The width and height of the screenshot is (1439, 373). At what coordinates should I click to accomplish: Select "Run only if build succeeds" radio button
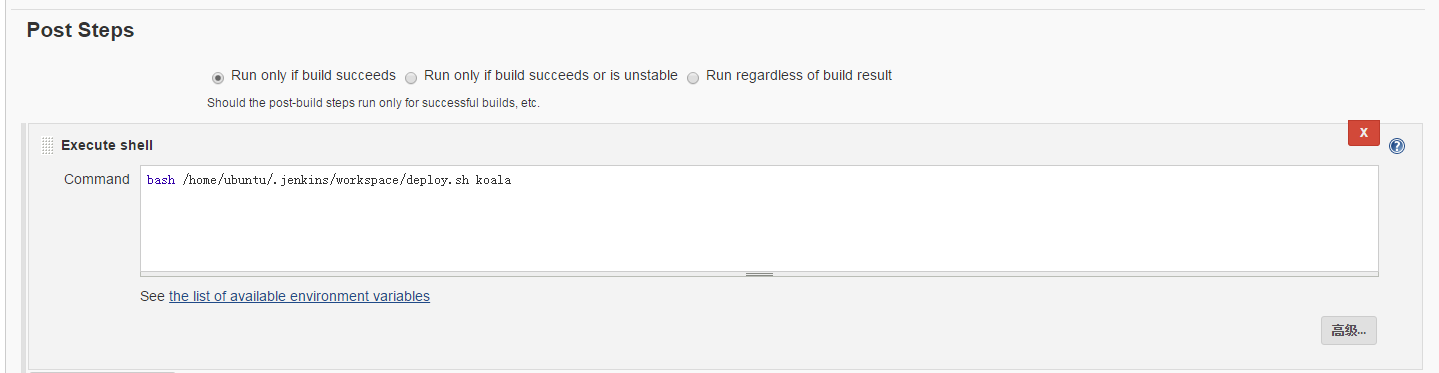point(217,77)
